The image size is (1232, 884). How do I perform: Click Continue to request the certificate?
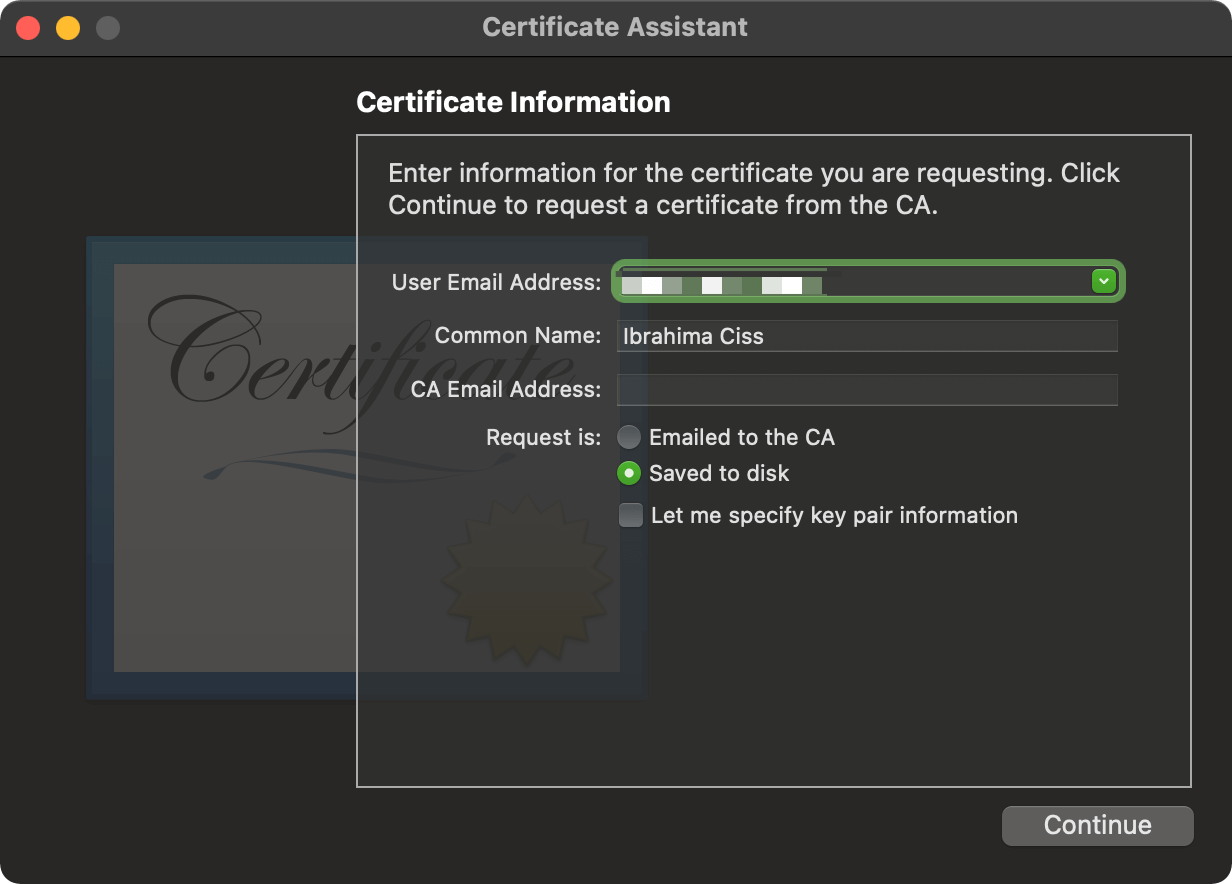click(x=1096, y=825)
